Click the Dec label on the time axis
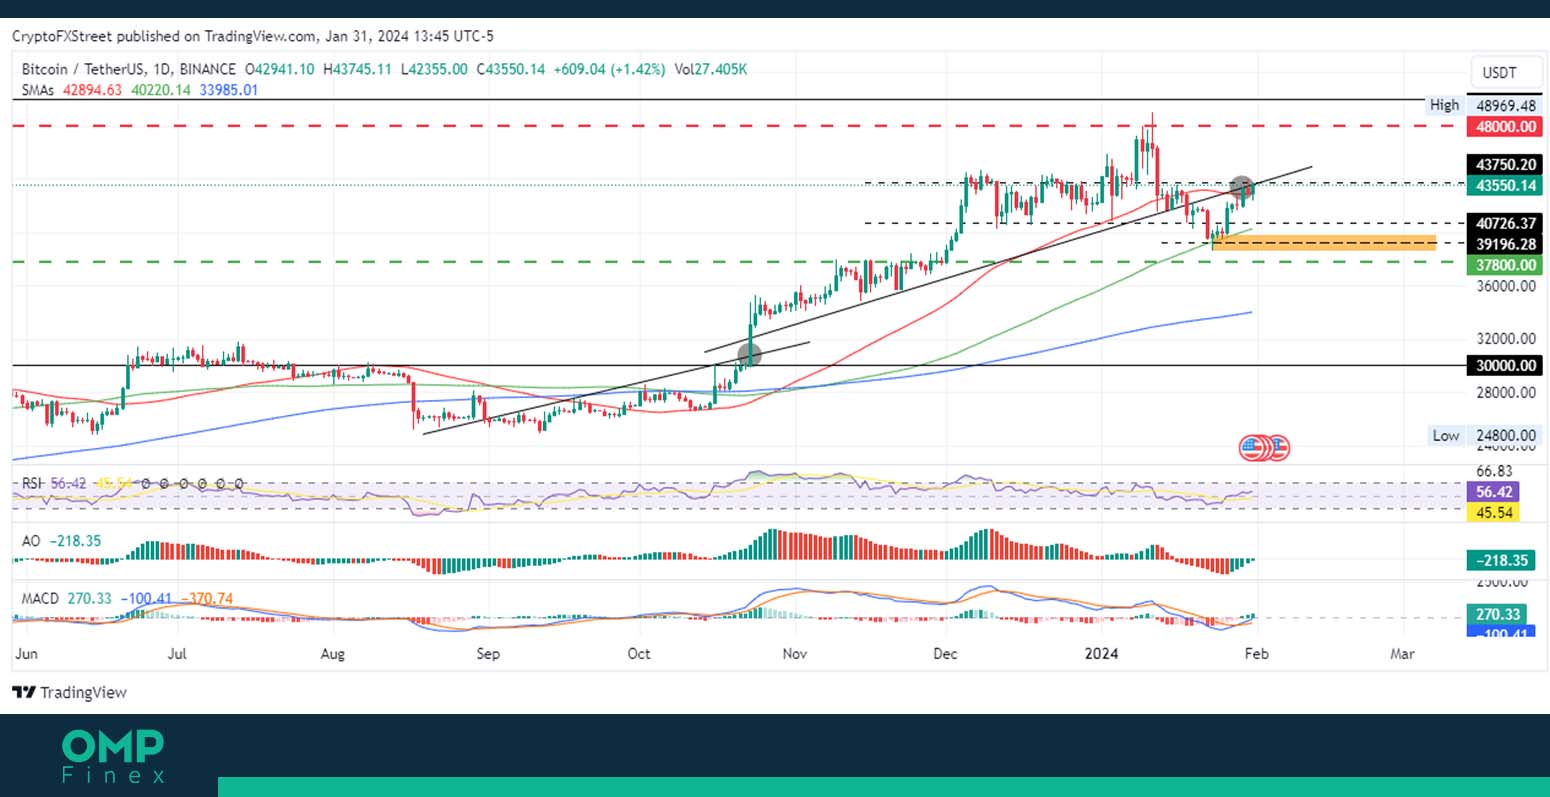Image resolution: width=1550 pixels, height=797 pixels. tap(945, 654)
